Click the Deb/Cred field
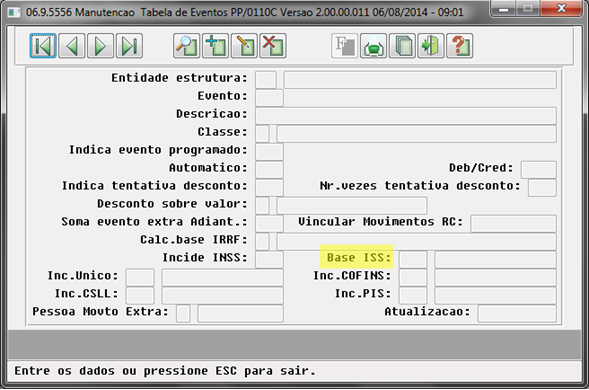This screenshot has width=589, height=390. tap(539, 170)
